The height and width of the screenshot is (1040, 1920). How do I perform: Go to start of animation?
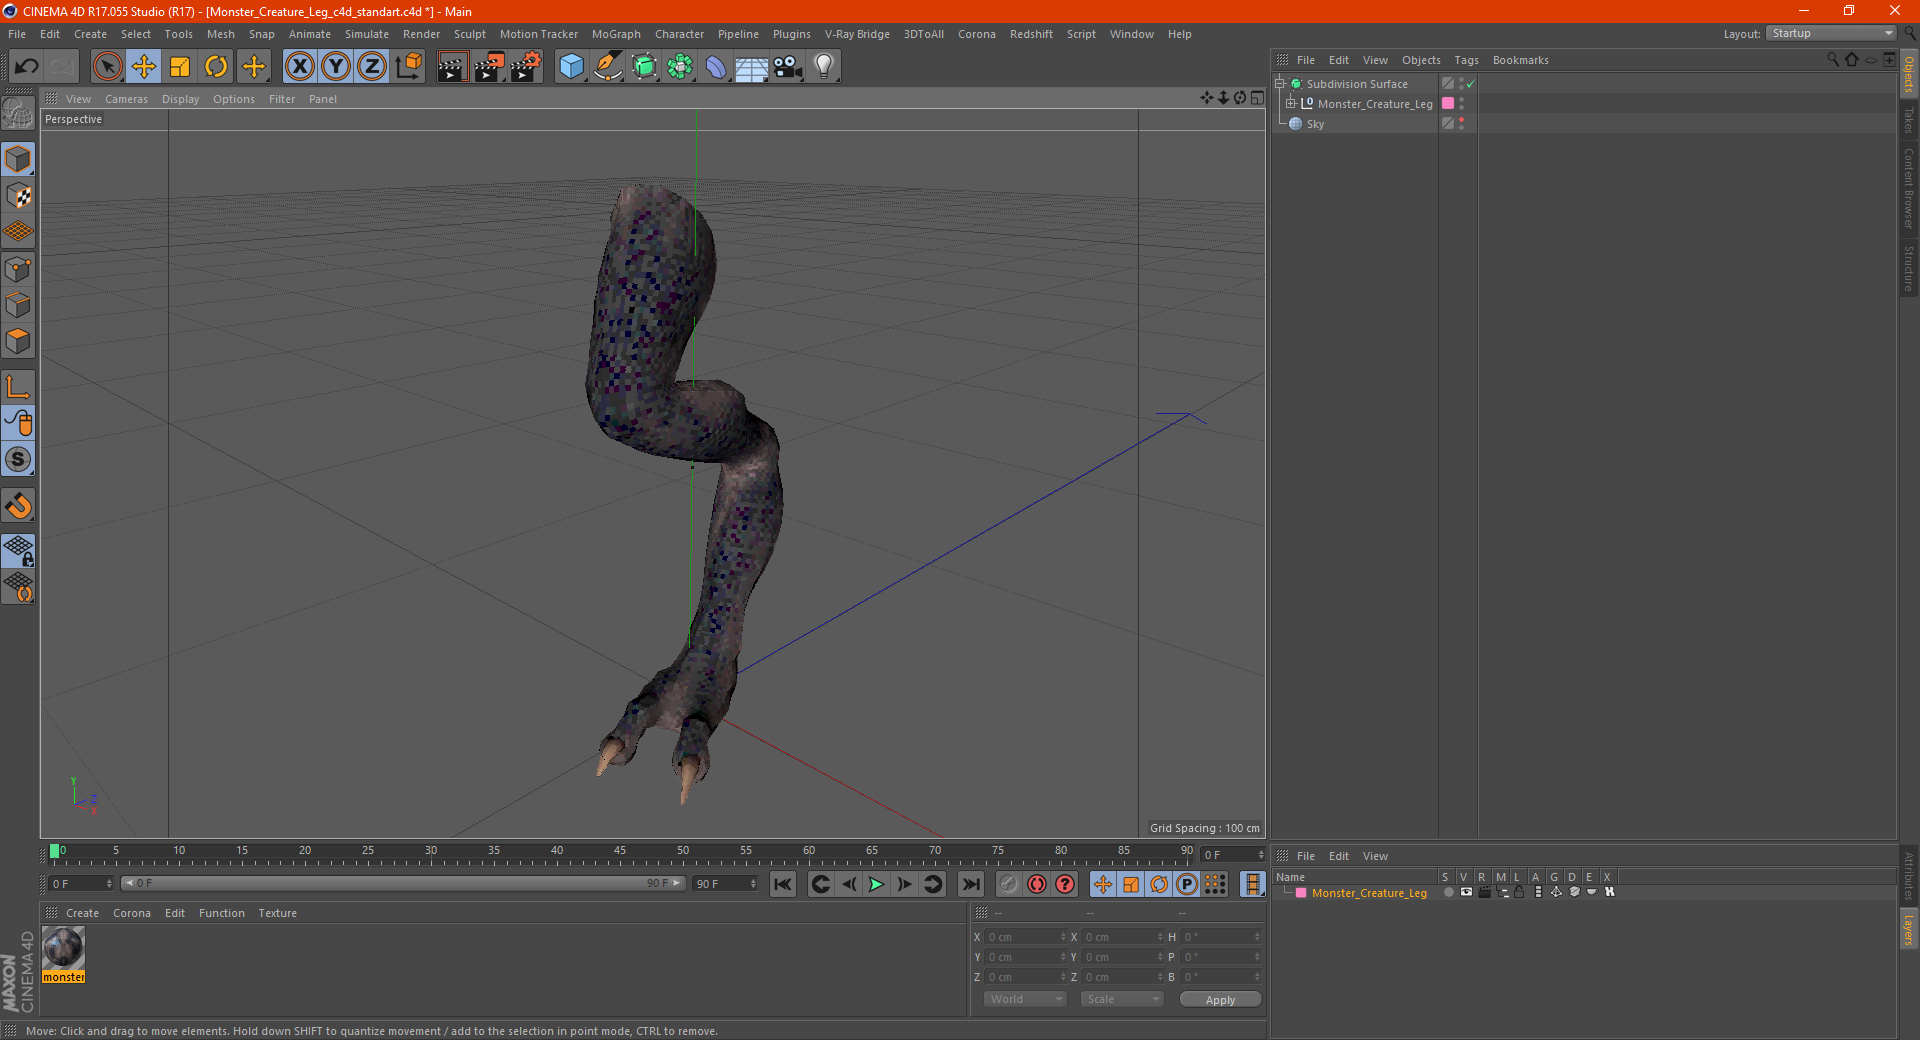tap(783, 884)
